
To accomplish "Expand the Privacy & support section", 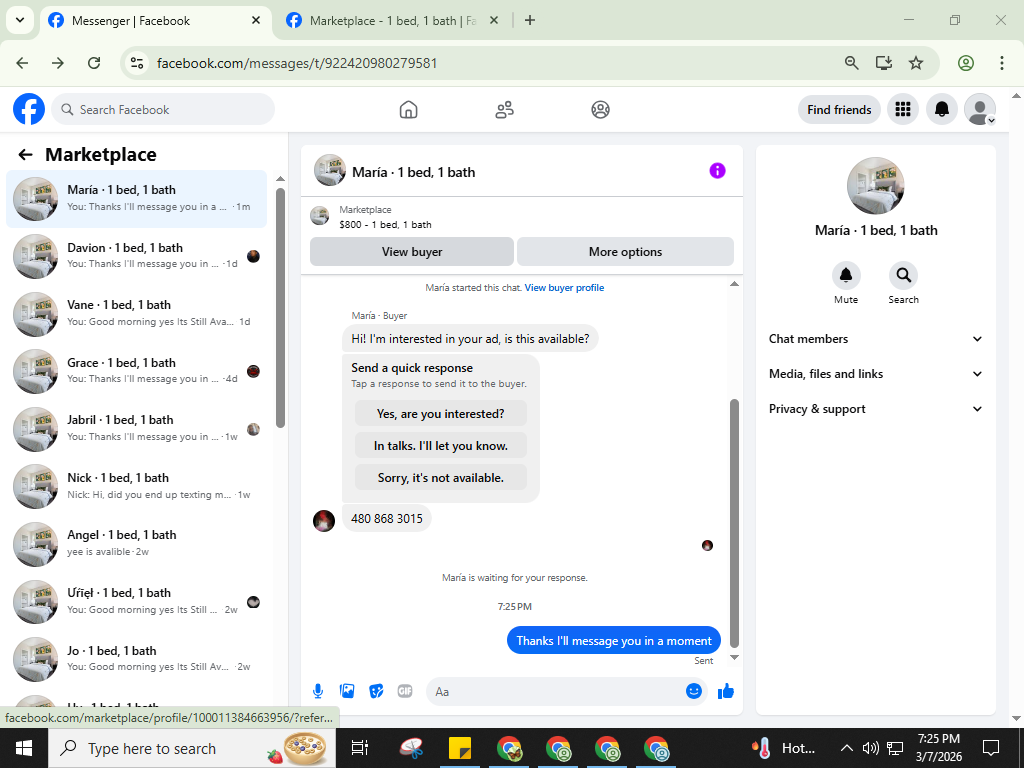I will (x=875, y=409).
